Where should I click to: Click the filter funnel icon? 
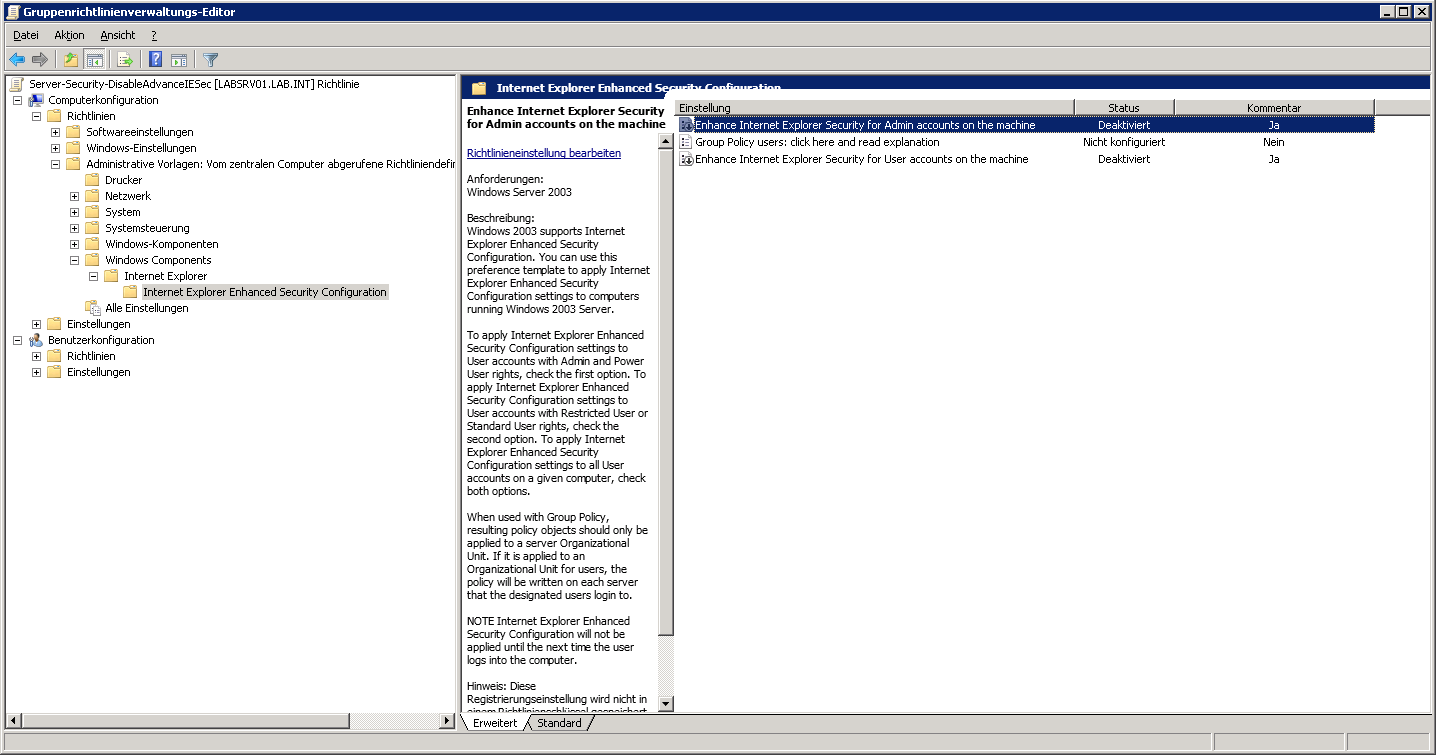(x=210, y=60)
